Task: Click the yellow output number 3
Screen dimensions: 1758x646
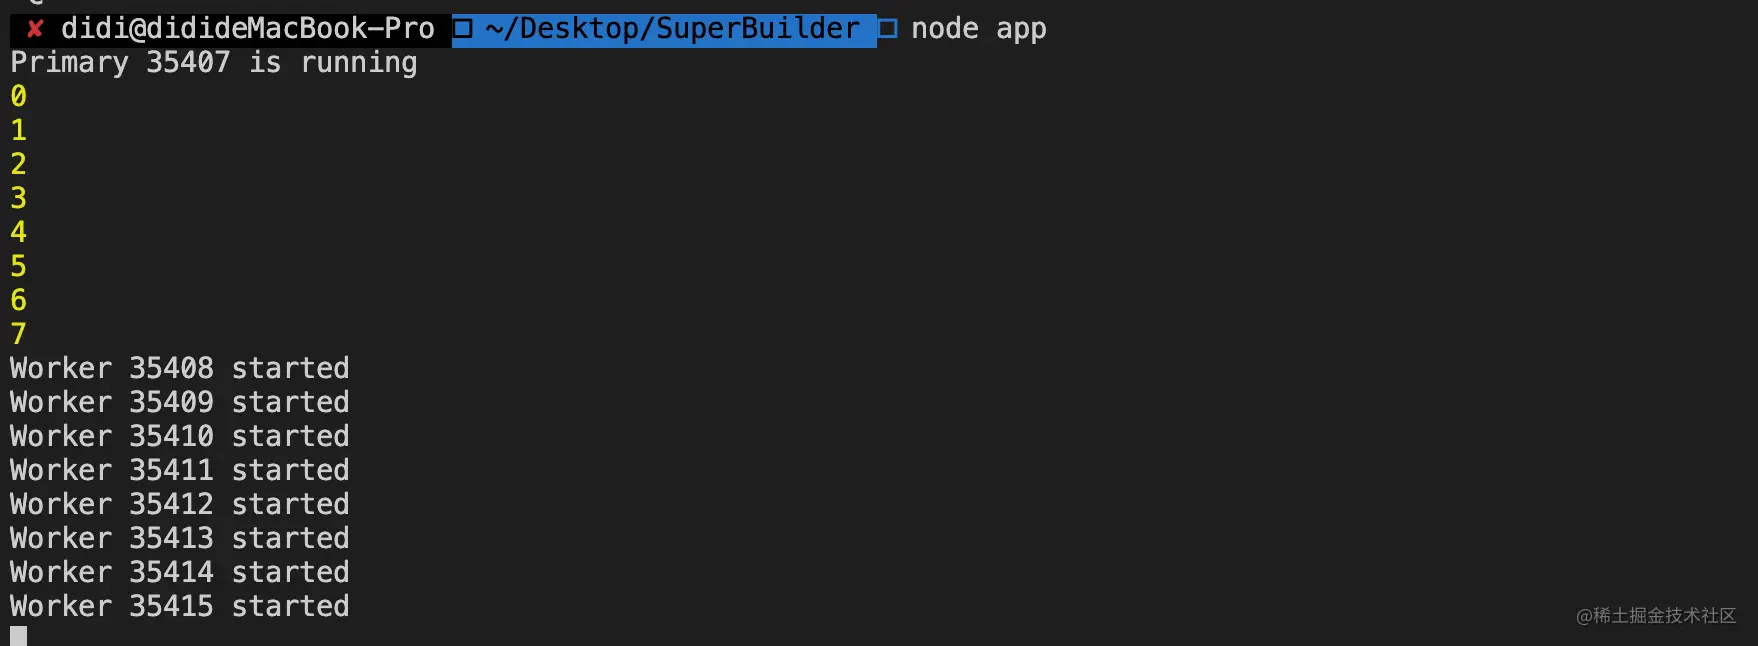Action: (18, 199)
